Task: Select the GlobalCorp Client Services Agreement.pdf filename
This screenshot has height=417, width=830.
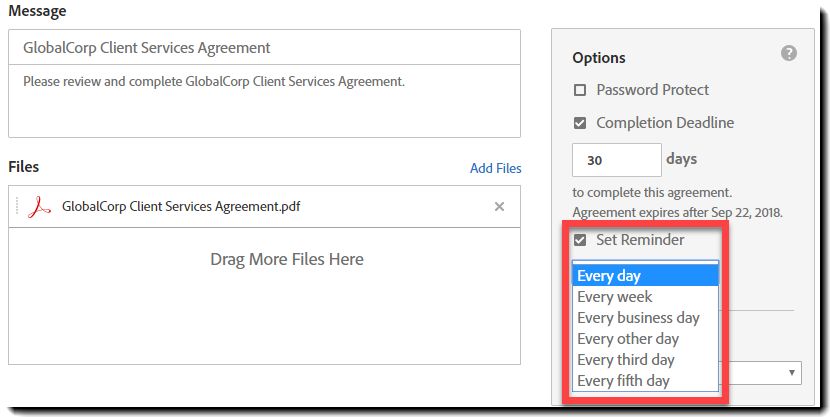Action: click(181, 206)
